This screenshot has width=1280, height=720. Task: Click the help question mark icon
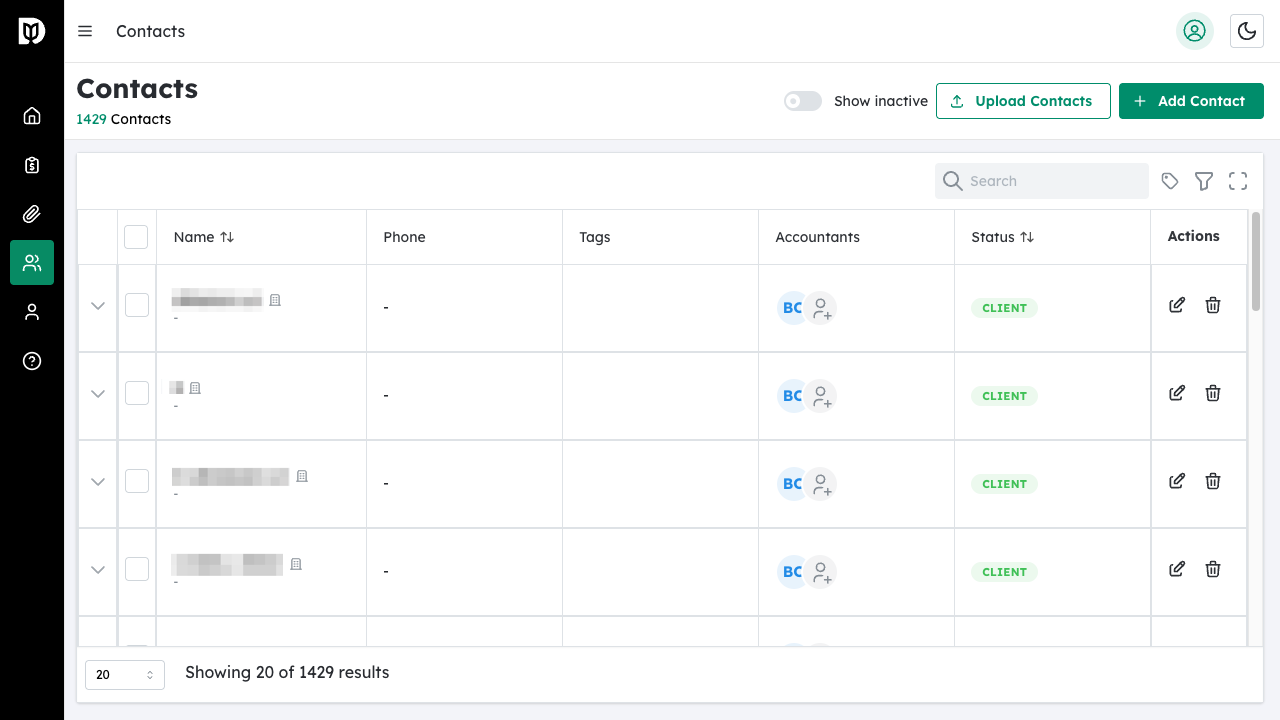[32, 361]
